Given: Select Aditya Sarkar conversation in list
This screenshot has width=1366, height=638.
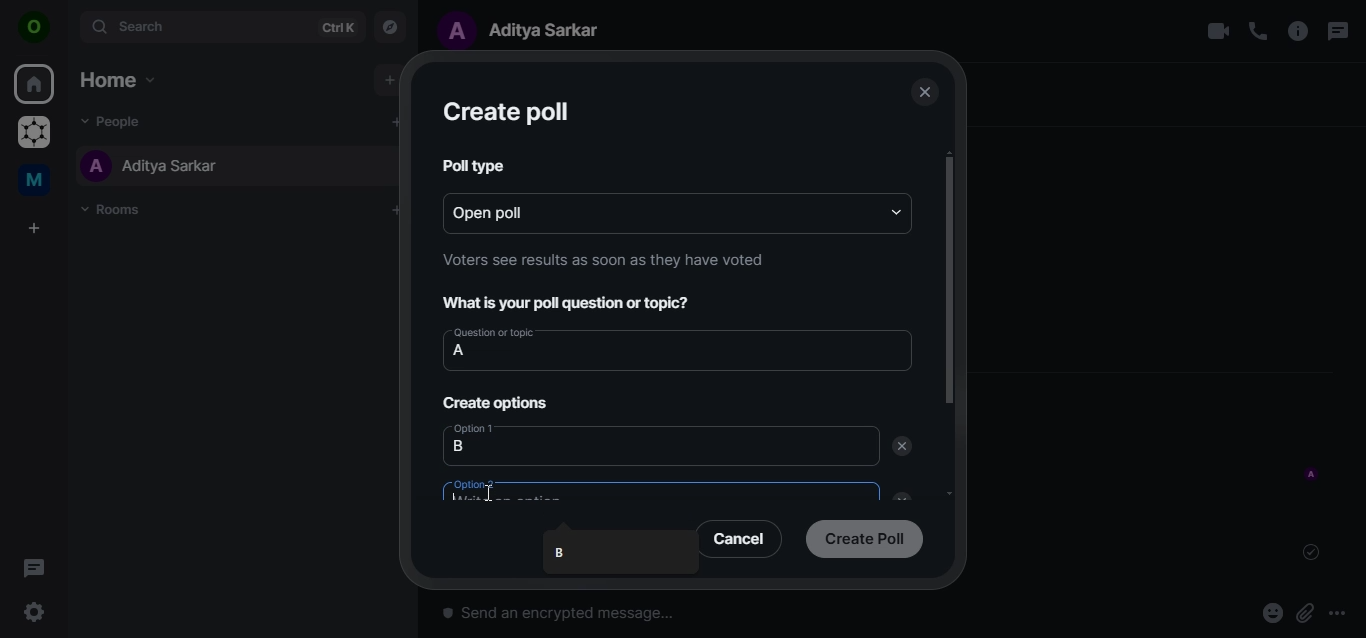Looking at the screenshot, I should (170, 167).
